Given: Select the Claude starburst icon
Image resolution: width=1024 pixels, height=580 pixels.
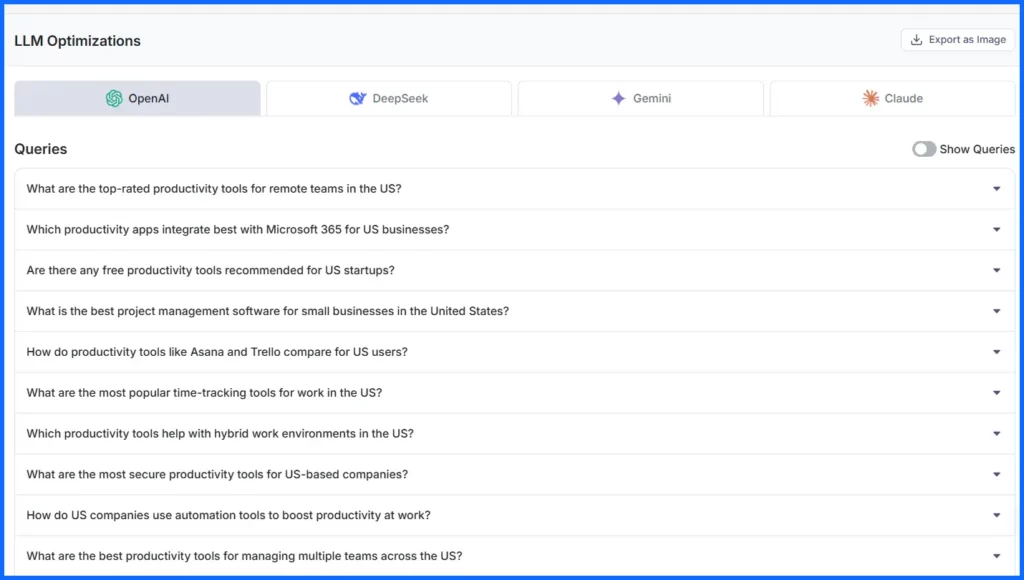Looking at the screenshot, I should pyautogui.click(x=870, y=98).
